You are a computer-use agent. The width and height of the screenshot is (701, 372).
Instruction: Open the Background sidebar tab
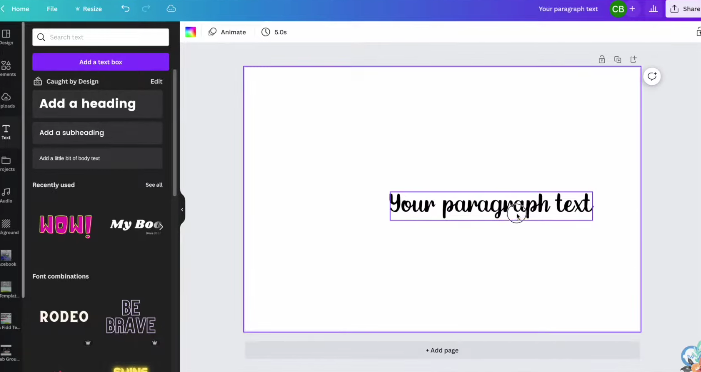coord(6,227)
